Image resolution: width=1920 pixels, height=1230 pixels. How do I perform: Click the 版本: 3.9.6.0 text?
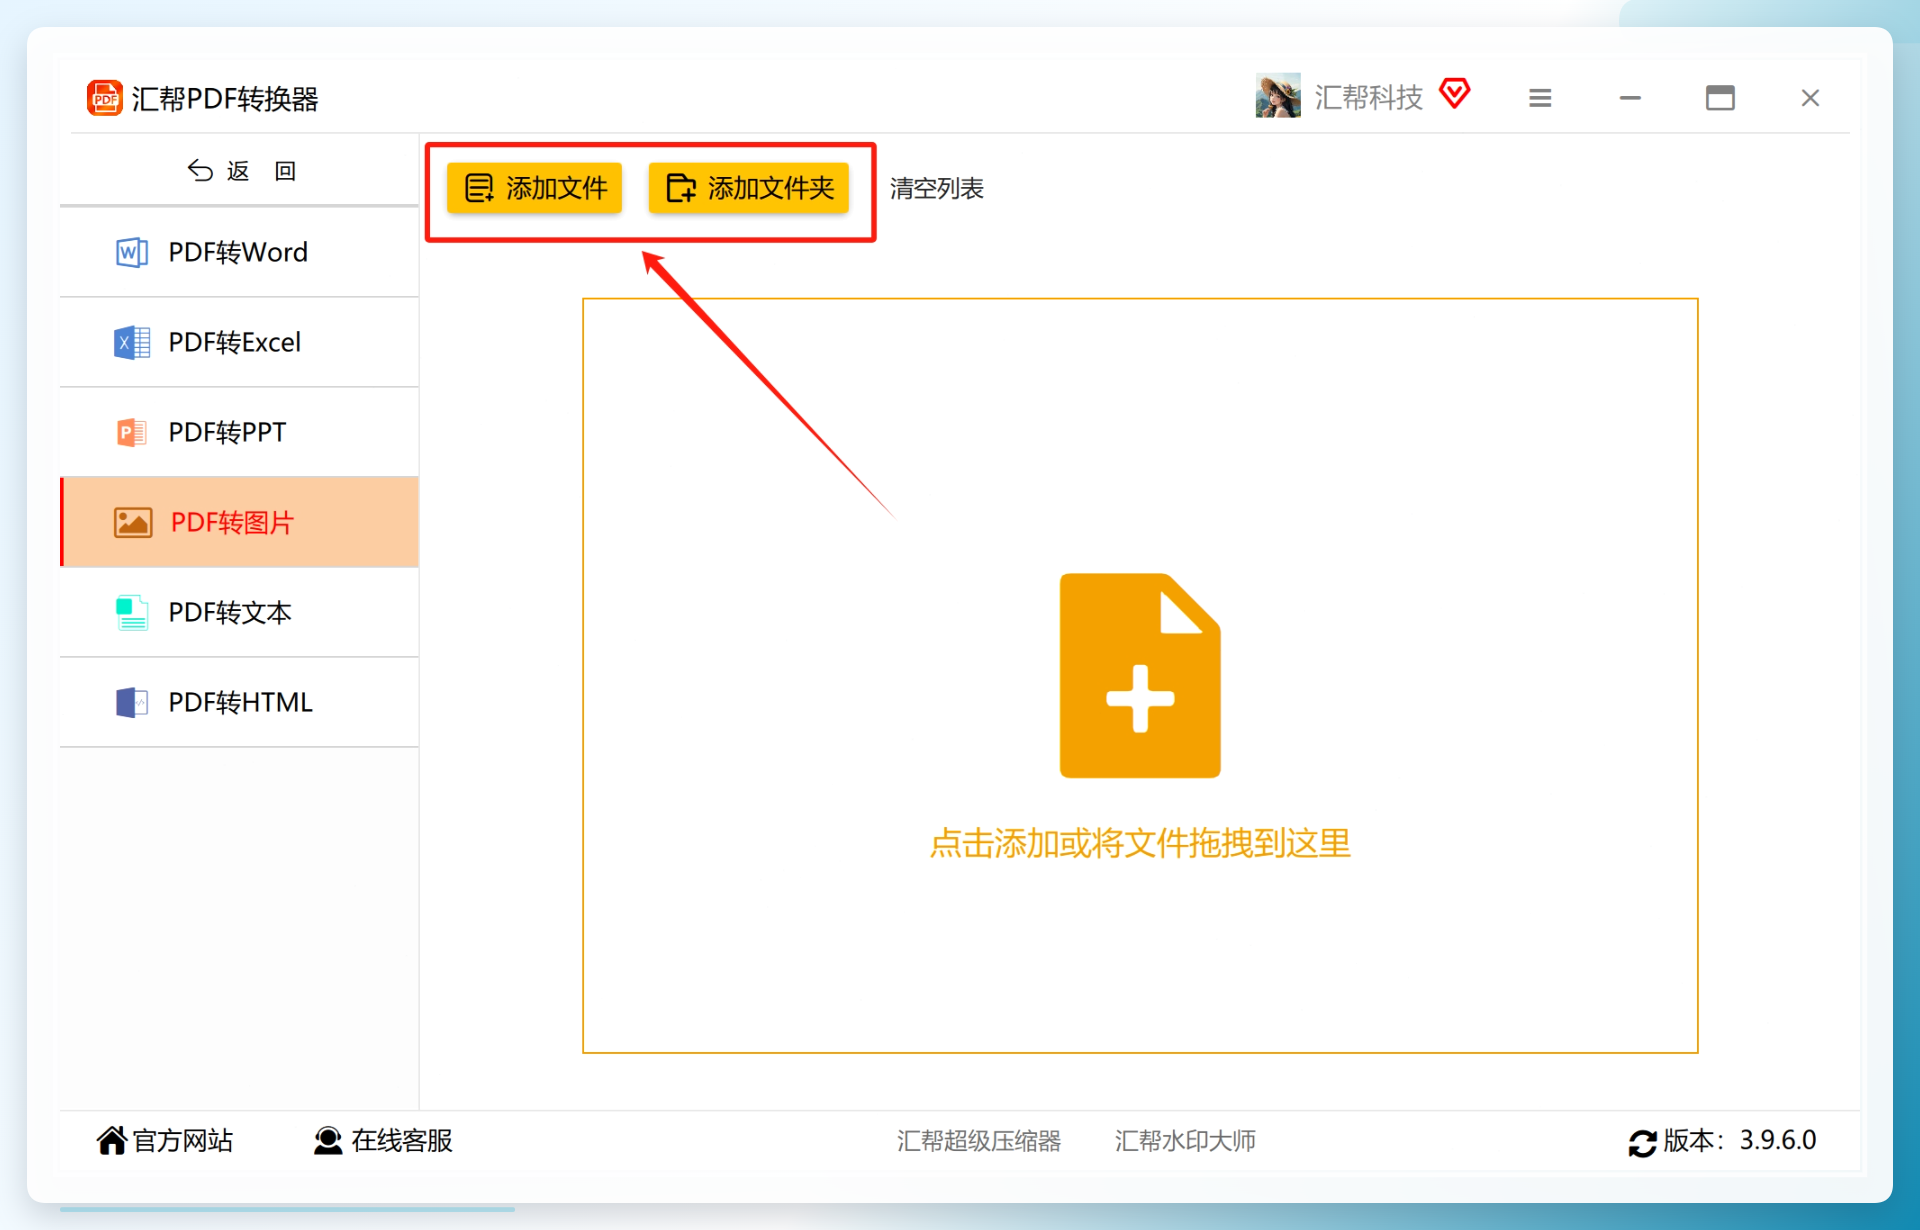pos(1740,1140)
